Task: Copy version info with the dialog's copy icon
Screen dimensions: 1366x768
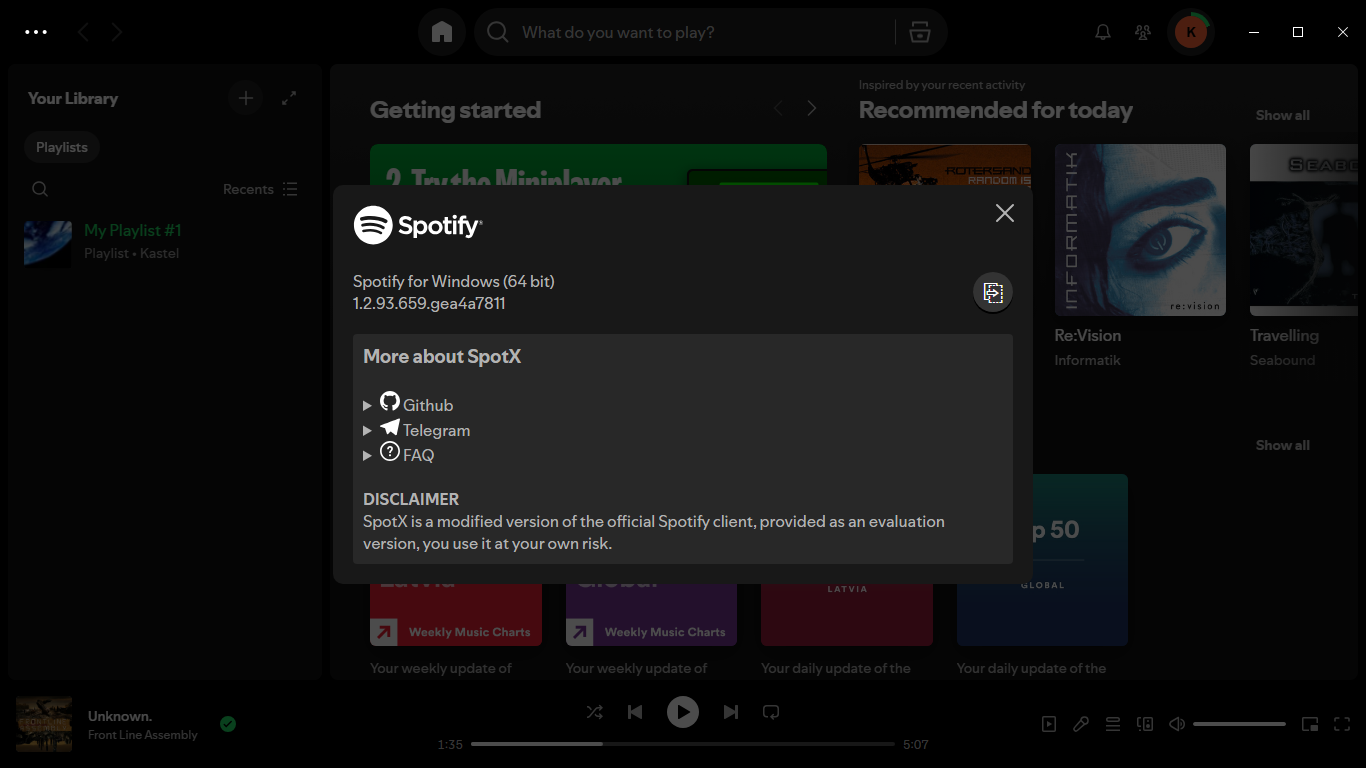Action: pos(993,292)
